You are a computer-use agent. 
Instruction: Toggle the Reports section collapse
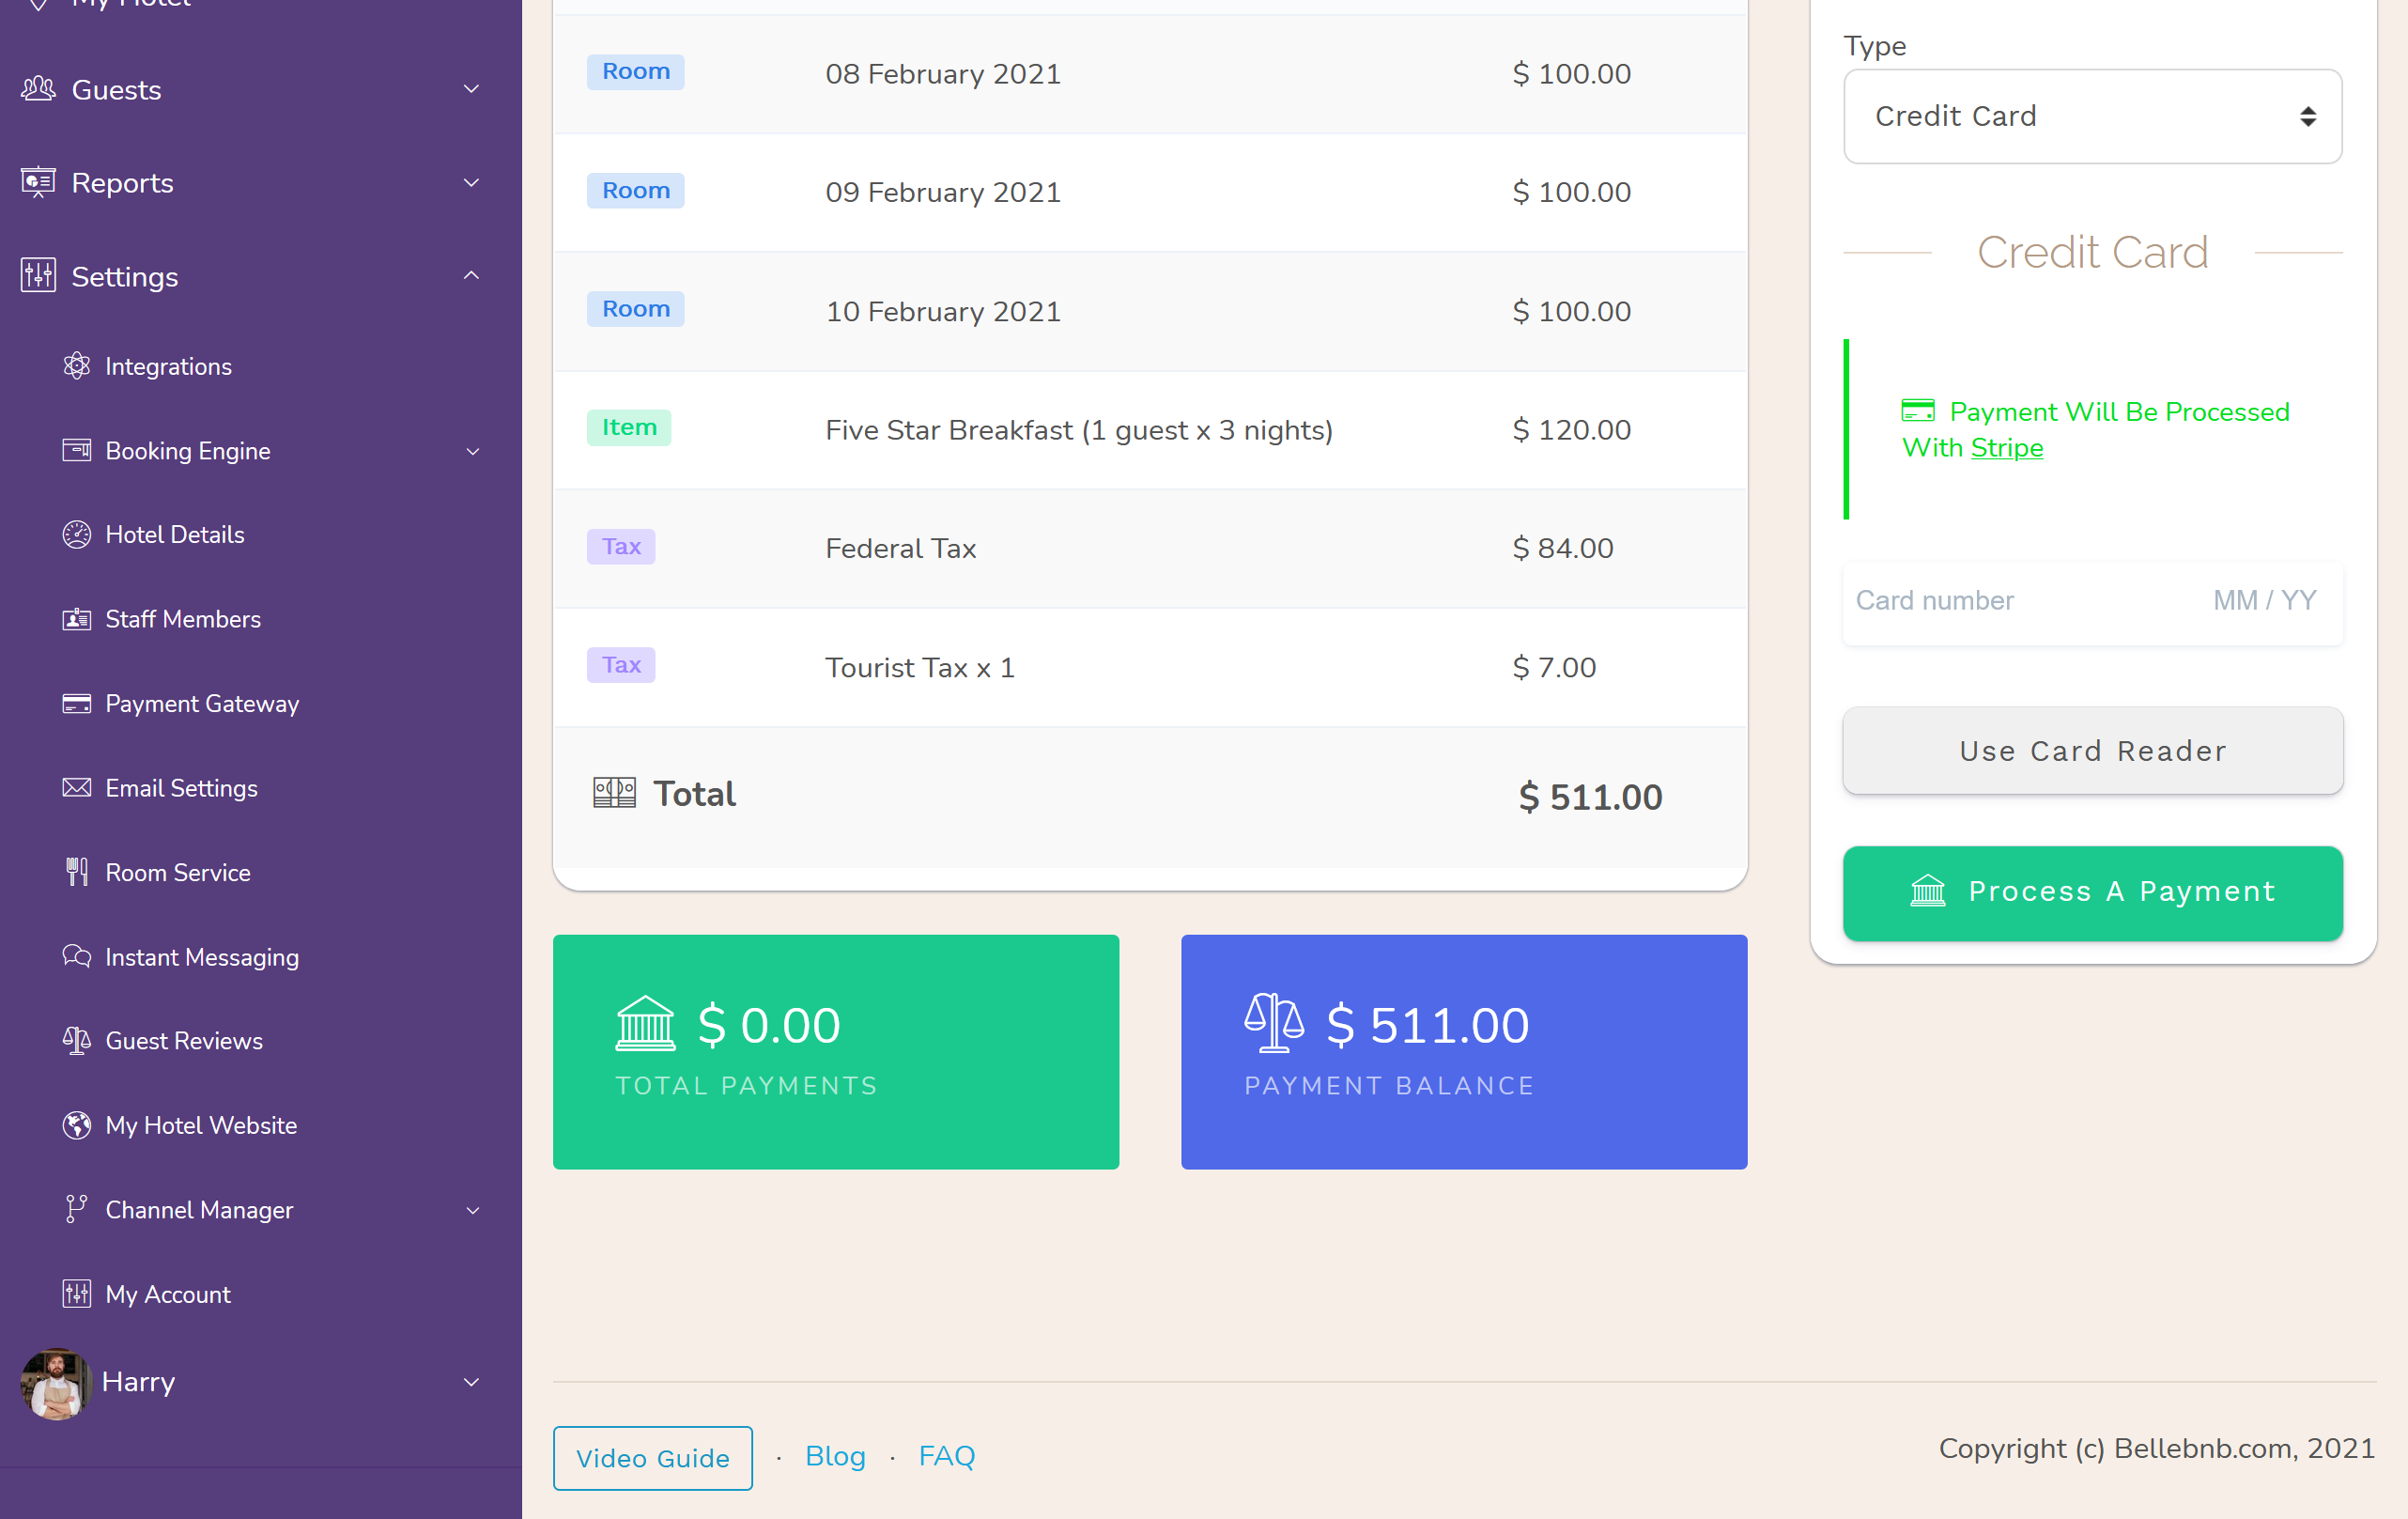[x=474, y=182]
